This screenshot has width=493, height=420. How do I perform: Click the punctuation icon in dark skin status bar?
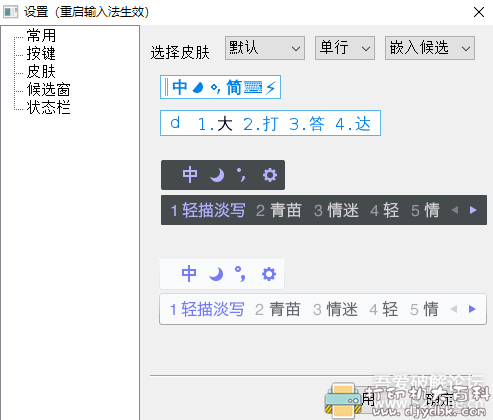pos(241,175)
